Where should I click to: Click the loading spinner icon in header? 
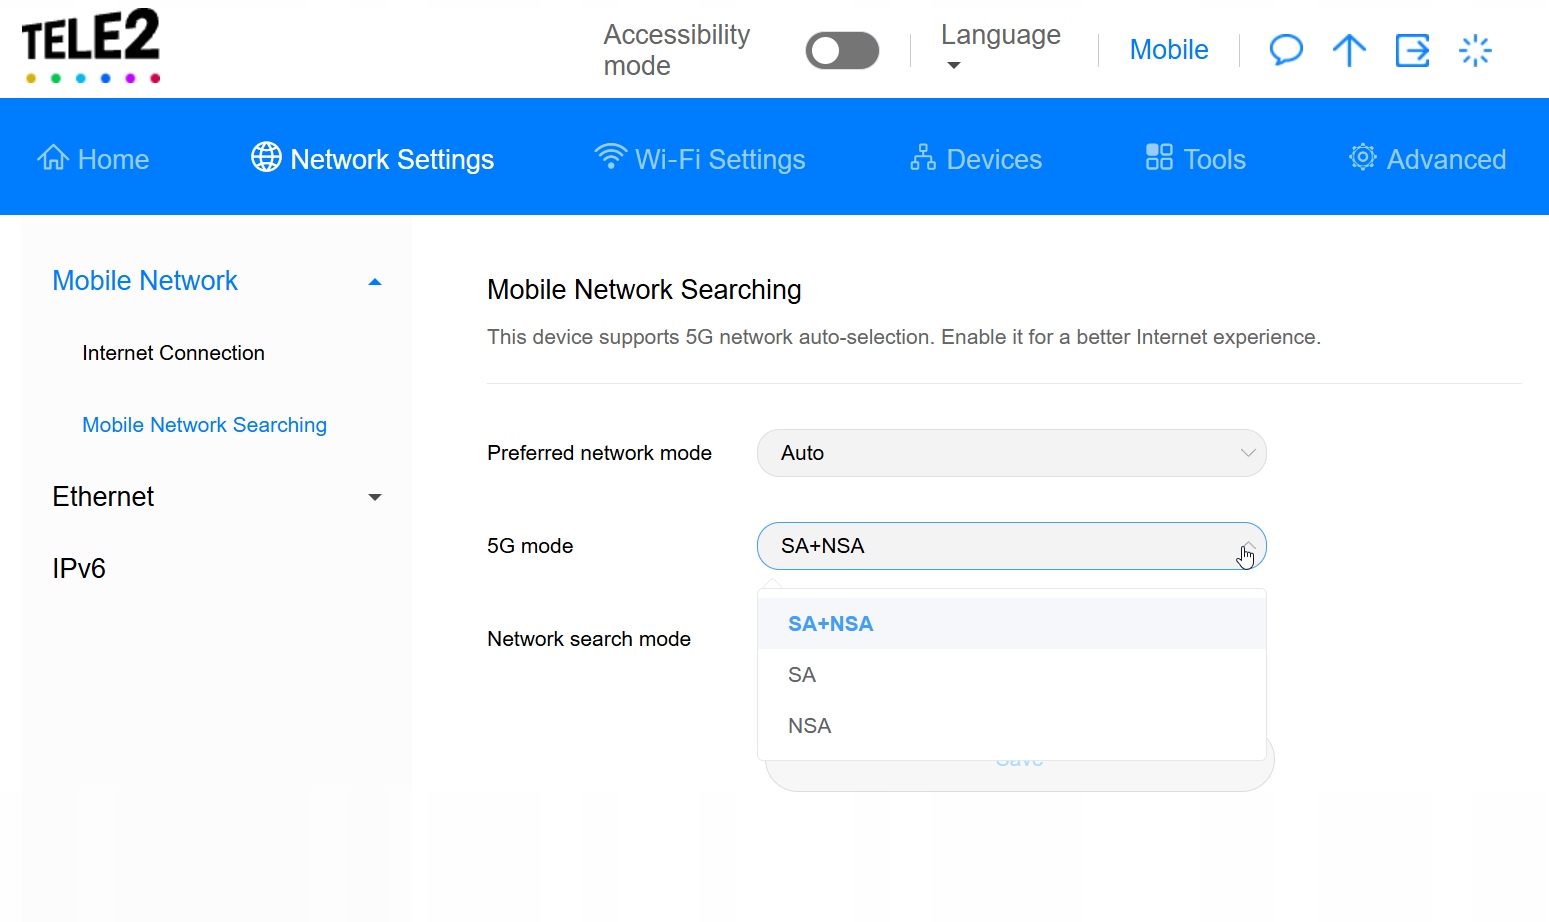click(x=1475, y=50)
